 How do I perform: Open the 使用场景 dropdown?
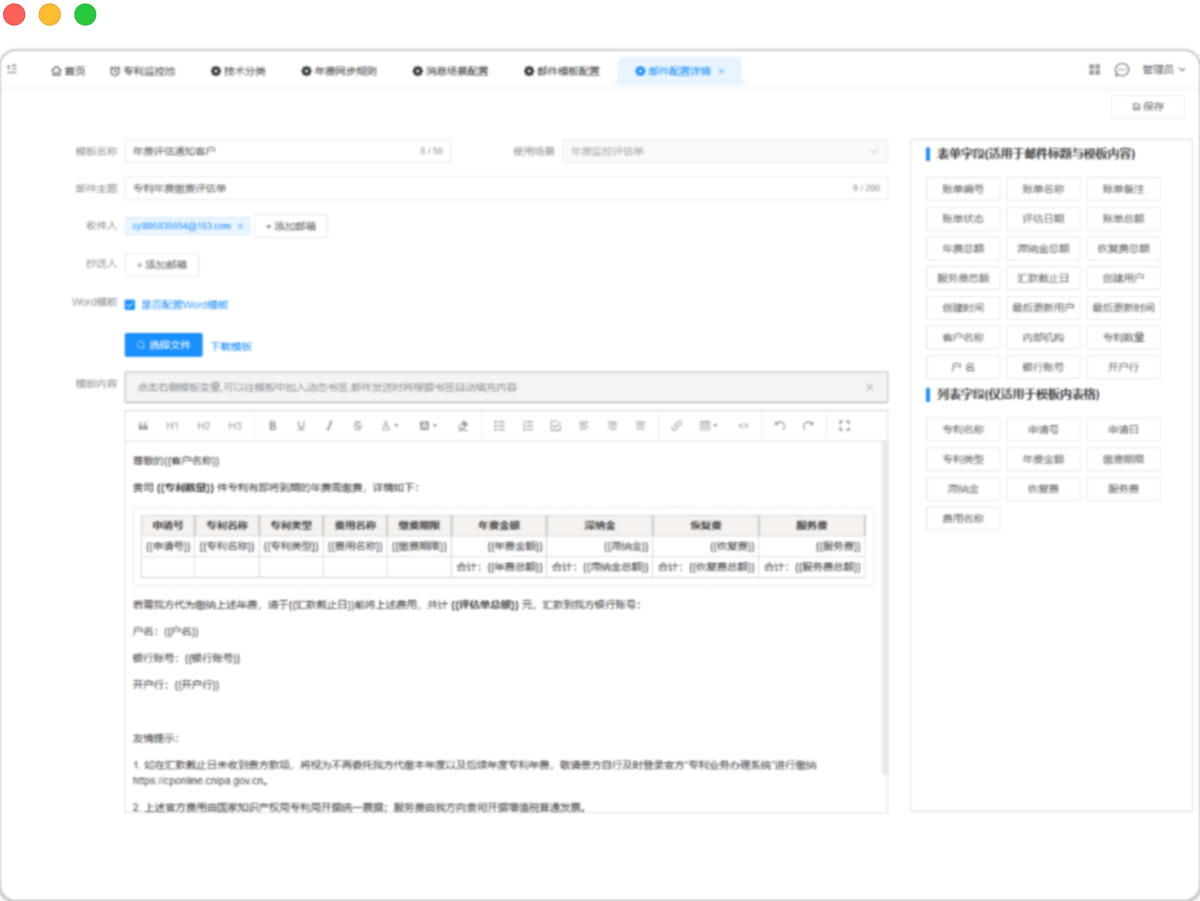(724, 152)
